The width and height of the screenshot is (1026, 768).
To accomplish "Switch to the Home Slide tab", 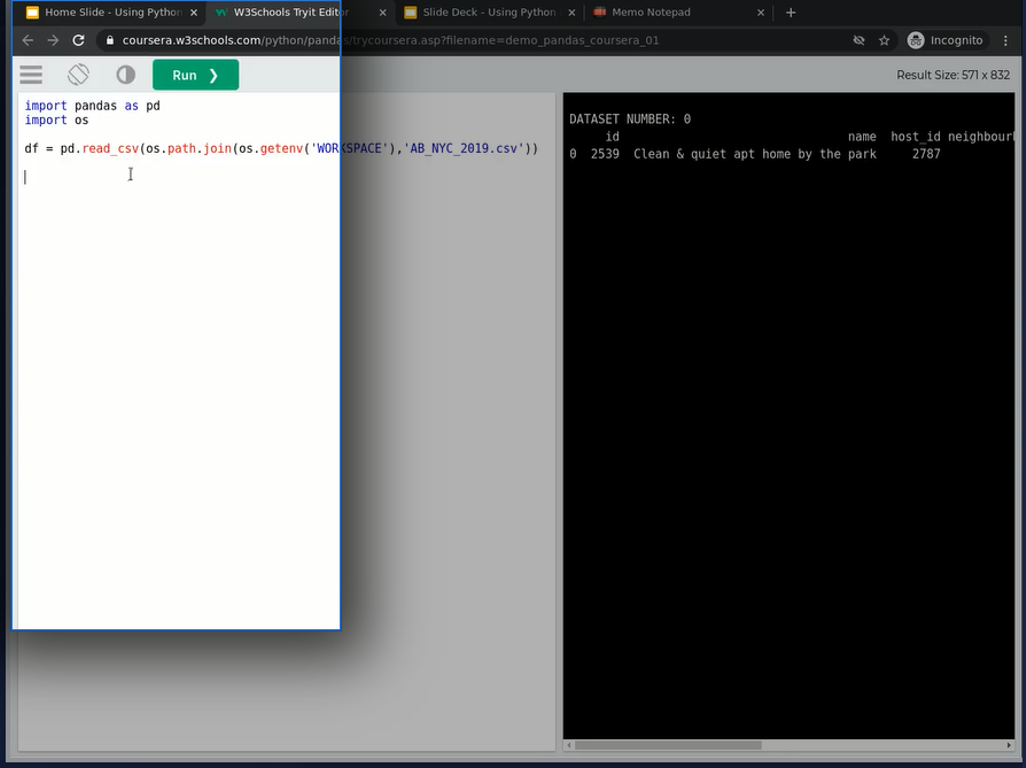I will 110,12.
